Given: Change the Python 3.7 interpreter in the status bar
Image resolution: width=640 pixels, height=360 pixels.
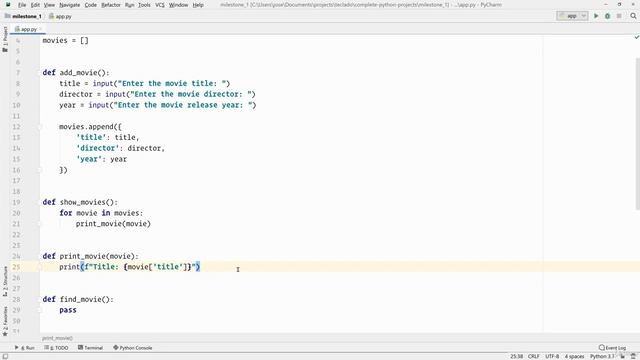Looking at the screenshot, I should click(x=602, y=356).
